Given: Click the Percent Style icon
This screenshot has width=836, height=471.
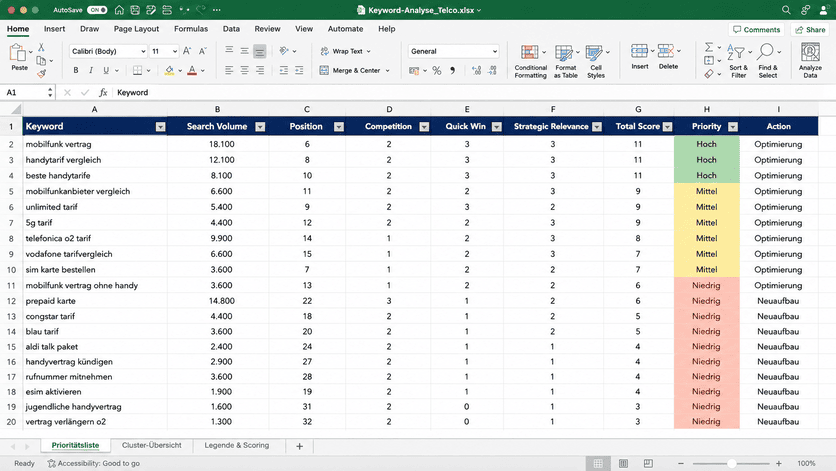Looking at the screenshot, I should pyautogui.click(x=437, y=70).
